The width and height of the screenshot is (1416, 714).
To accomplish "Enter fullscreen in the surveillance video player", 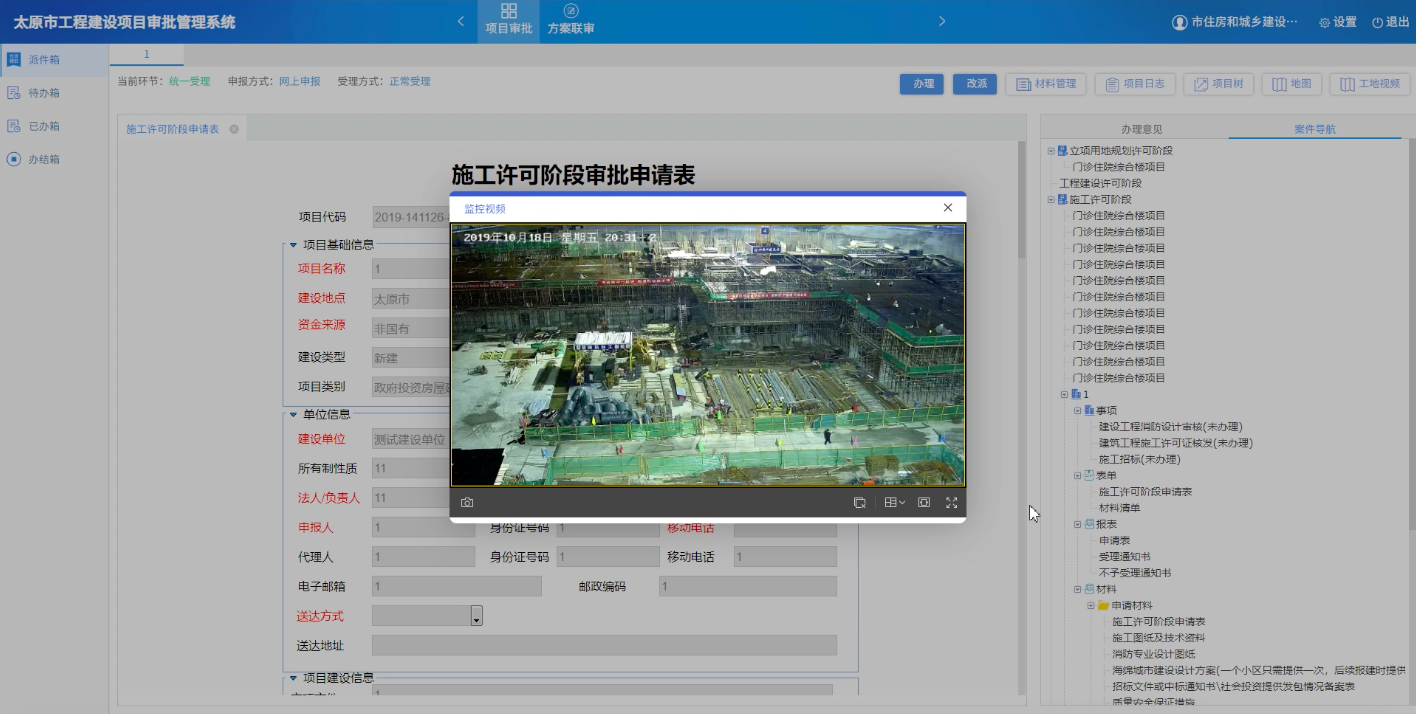I will pos(951,502).
